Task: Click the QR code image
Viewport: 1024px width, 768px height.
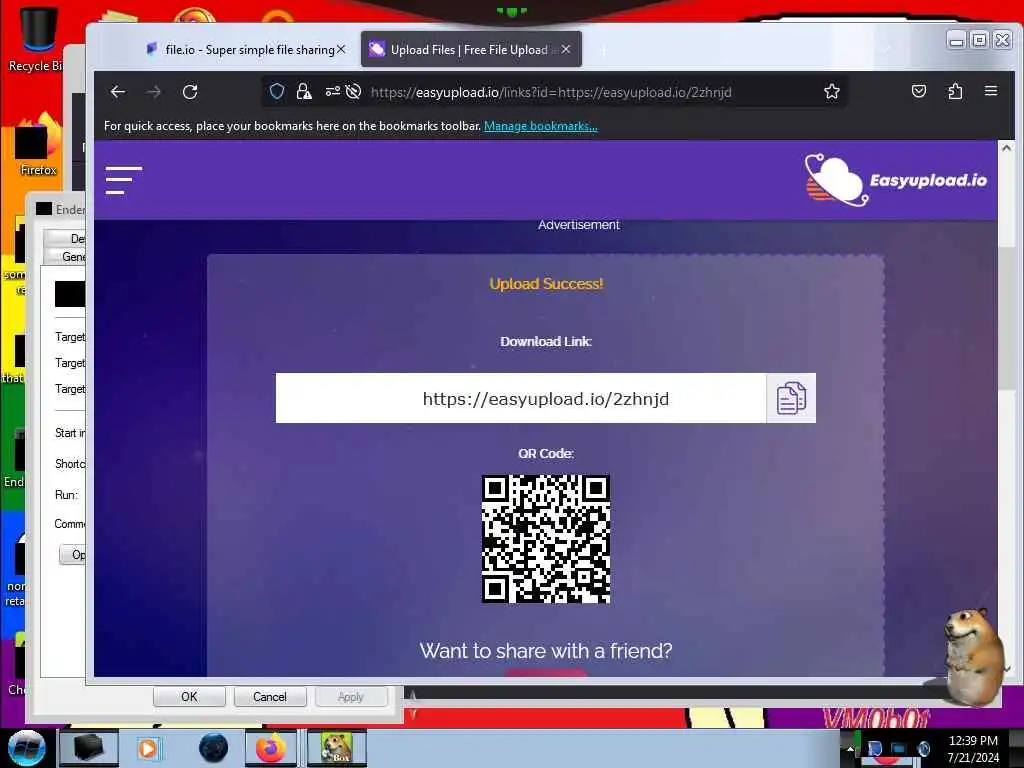Action: (x=546, y=539)
